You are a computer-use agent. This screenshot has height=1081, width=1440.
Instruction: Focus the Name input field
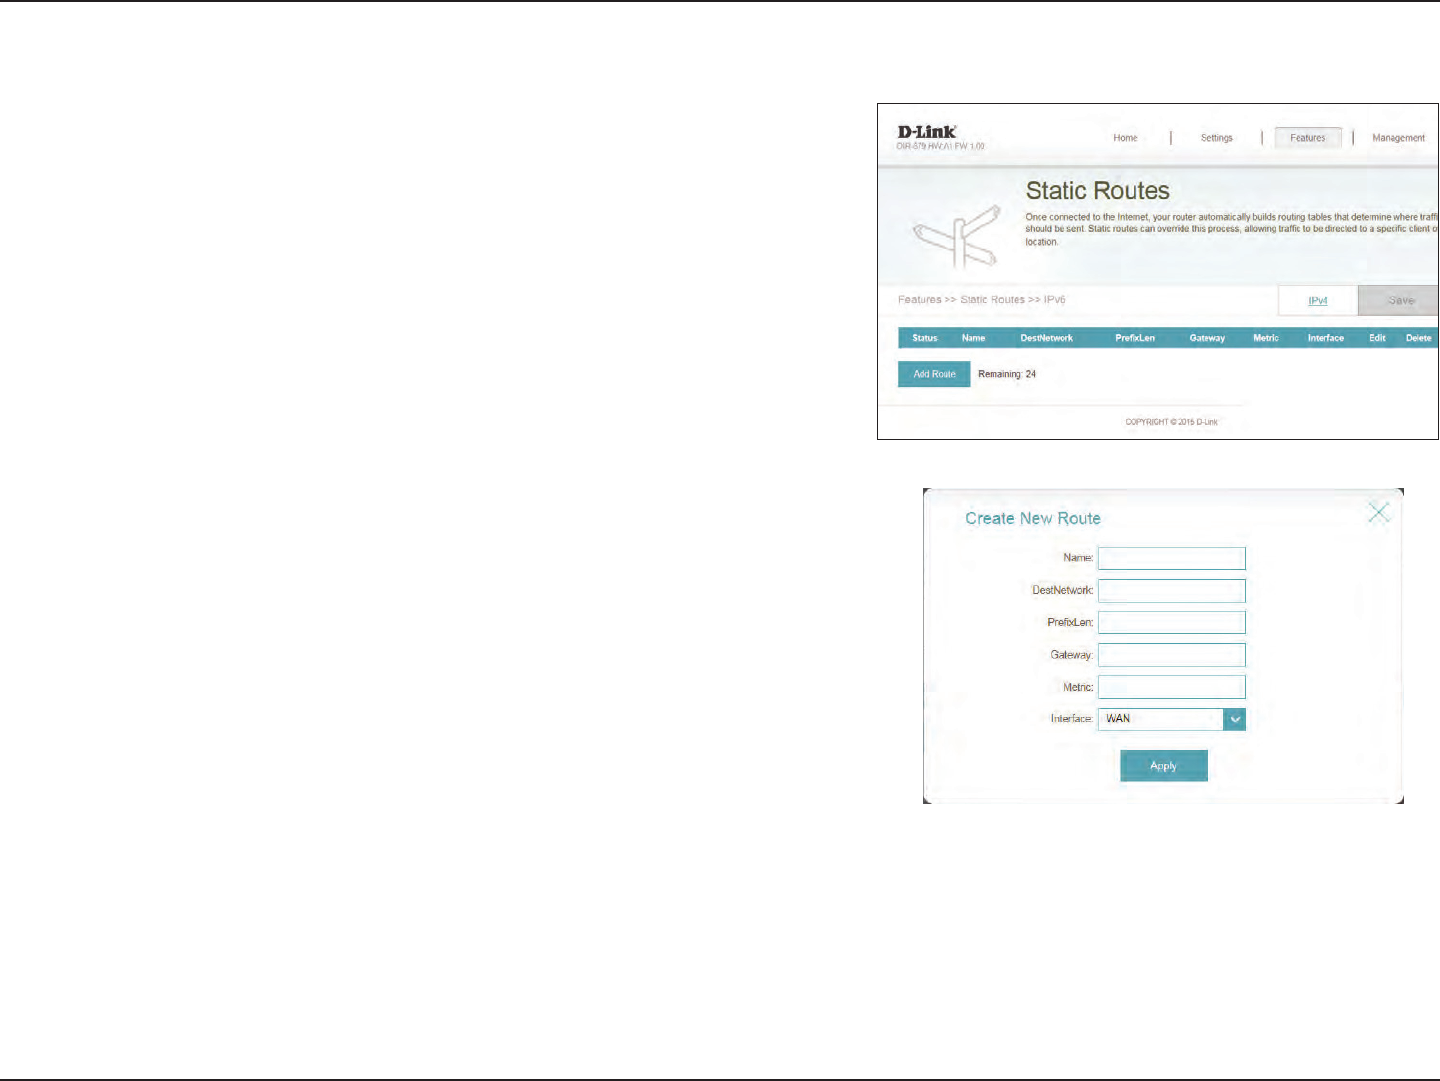click(x=1172, y=558)
